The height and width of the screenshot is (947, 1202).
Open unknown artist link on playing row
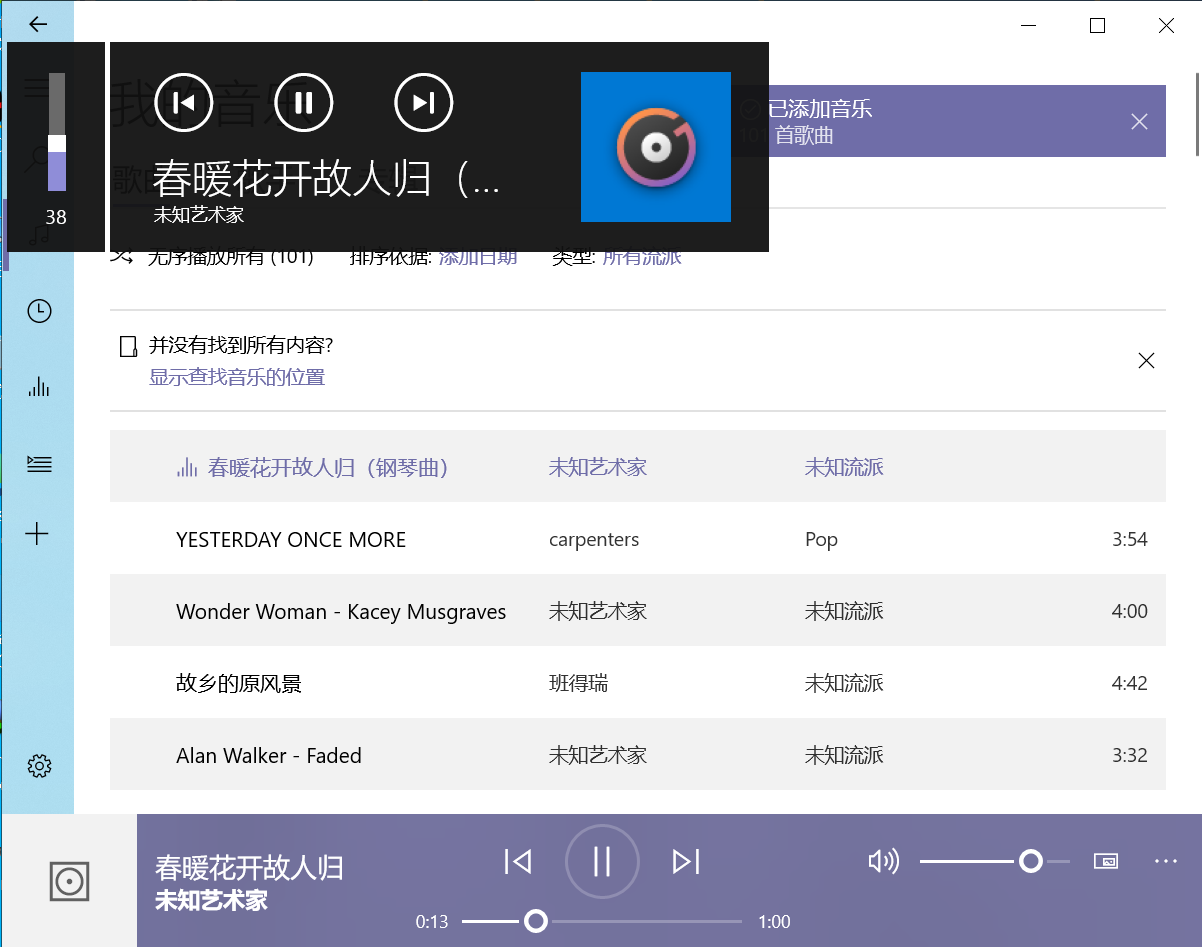point(598,467)
